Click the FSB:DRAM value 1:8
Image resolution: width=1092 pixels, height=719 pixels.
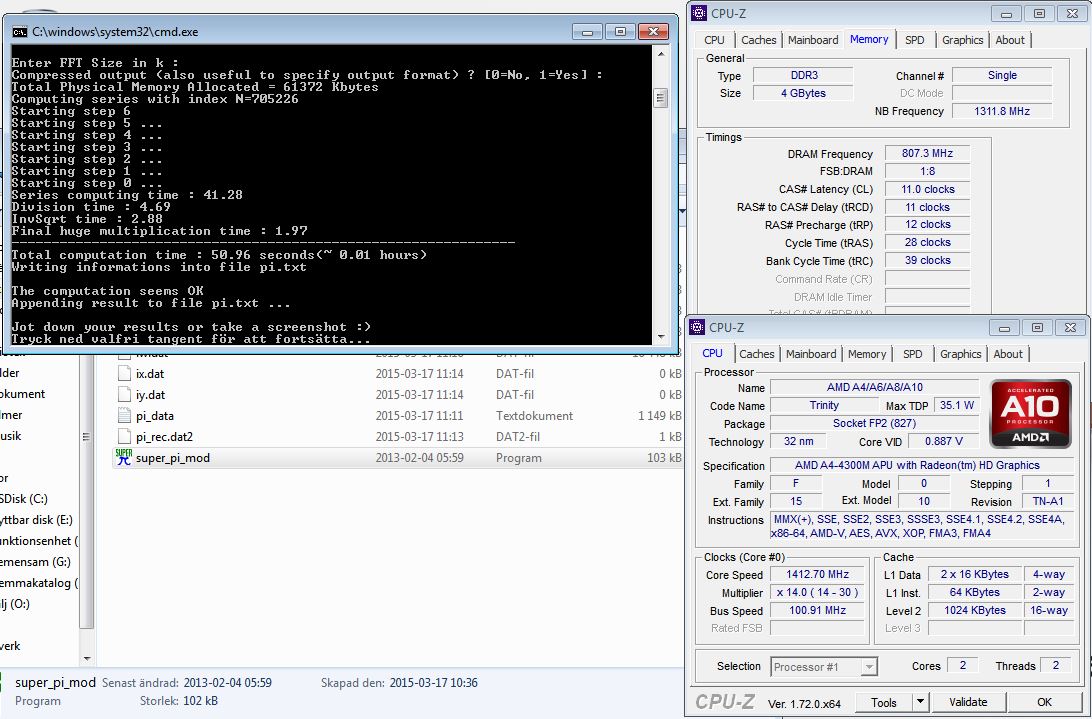tap(927, 171)
